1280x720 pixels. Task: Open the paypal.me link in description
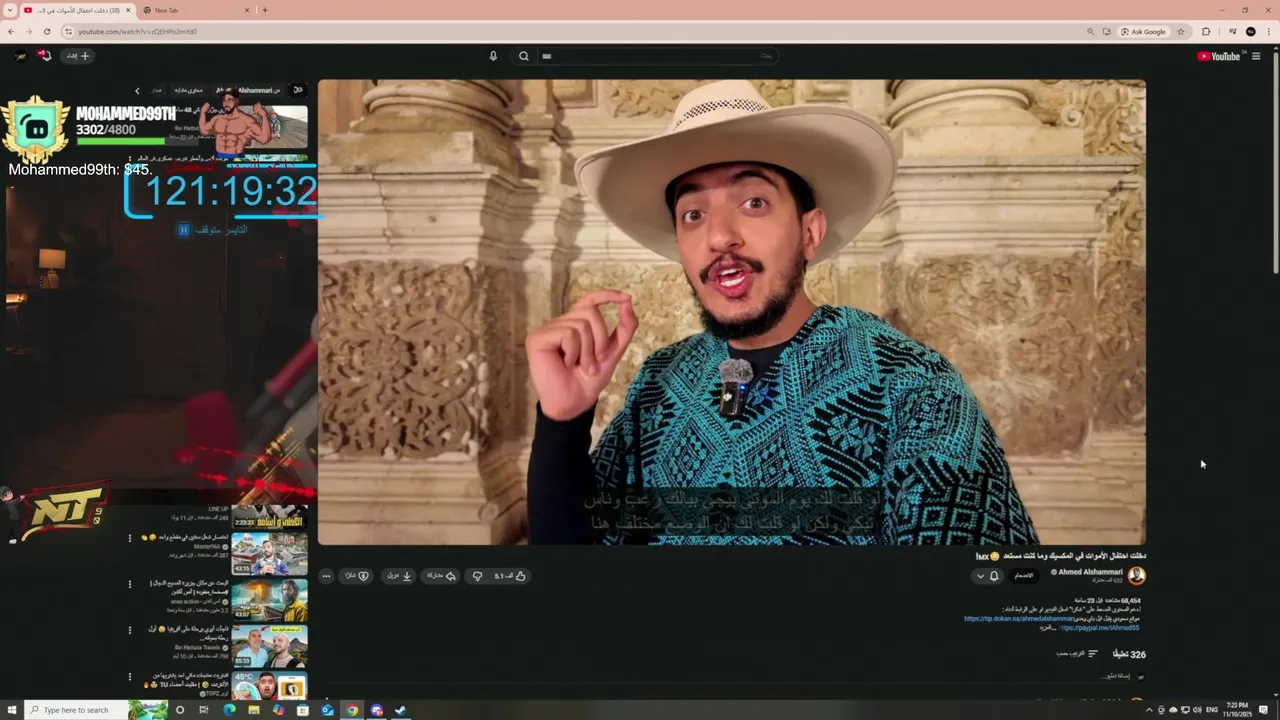click(1100, 628)
